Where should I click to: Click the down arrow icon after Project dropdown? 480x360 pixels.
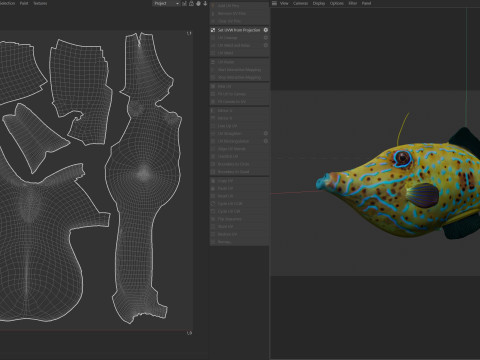tap(205, 3)
